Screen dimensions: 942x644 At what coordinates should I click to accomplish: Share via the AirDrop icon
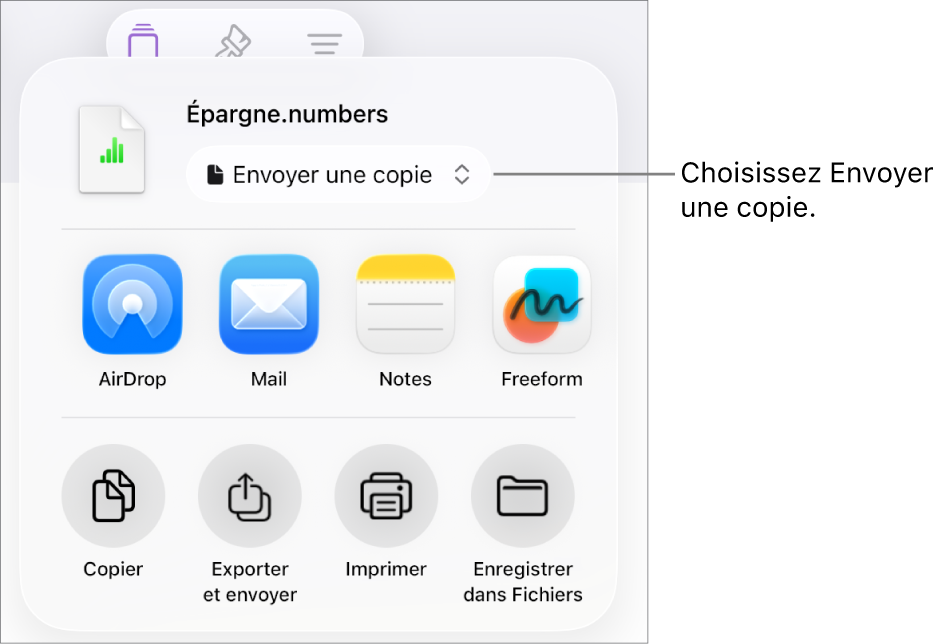[x=132, y=304]
